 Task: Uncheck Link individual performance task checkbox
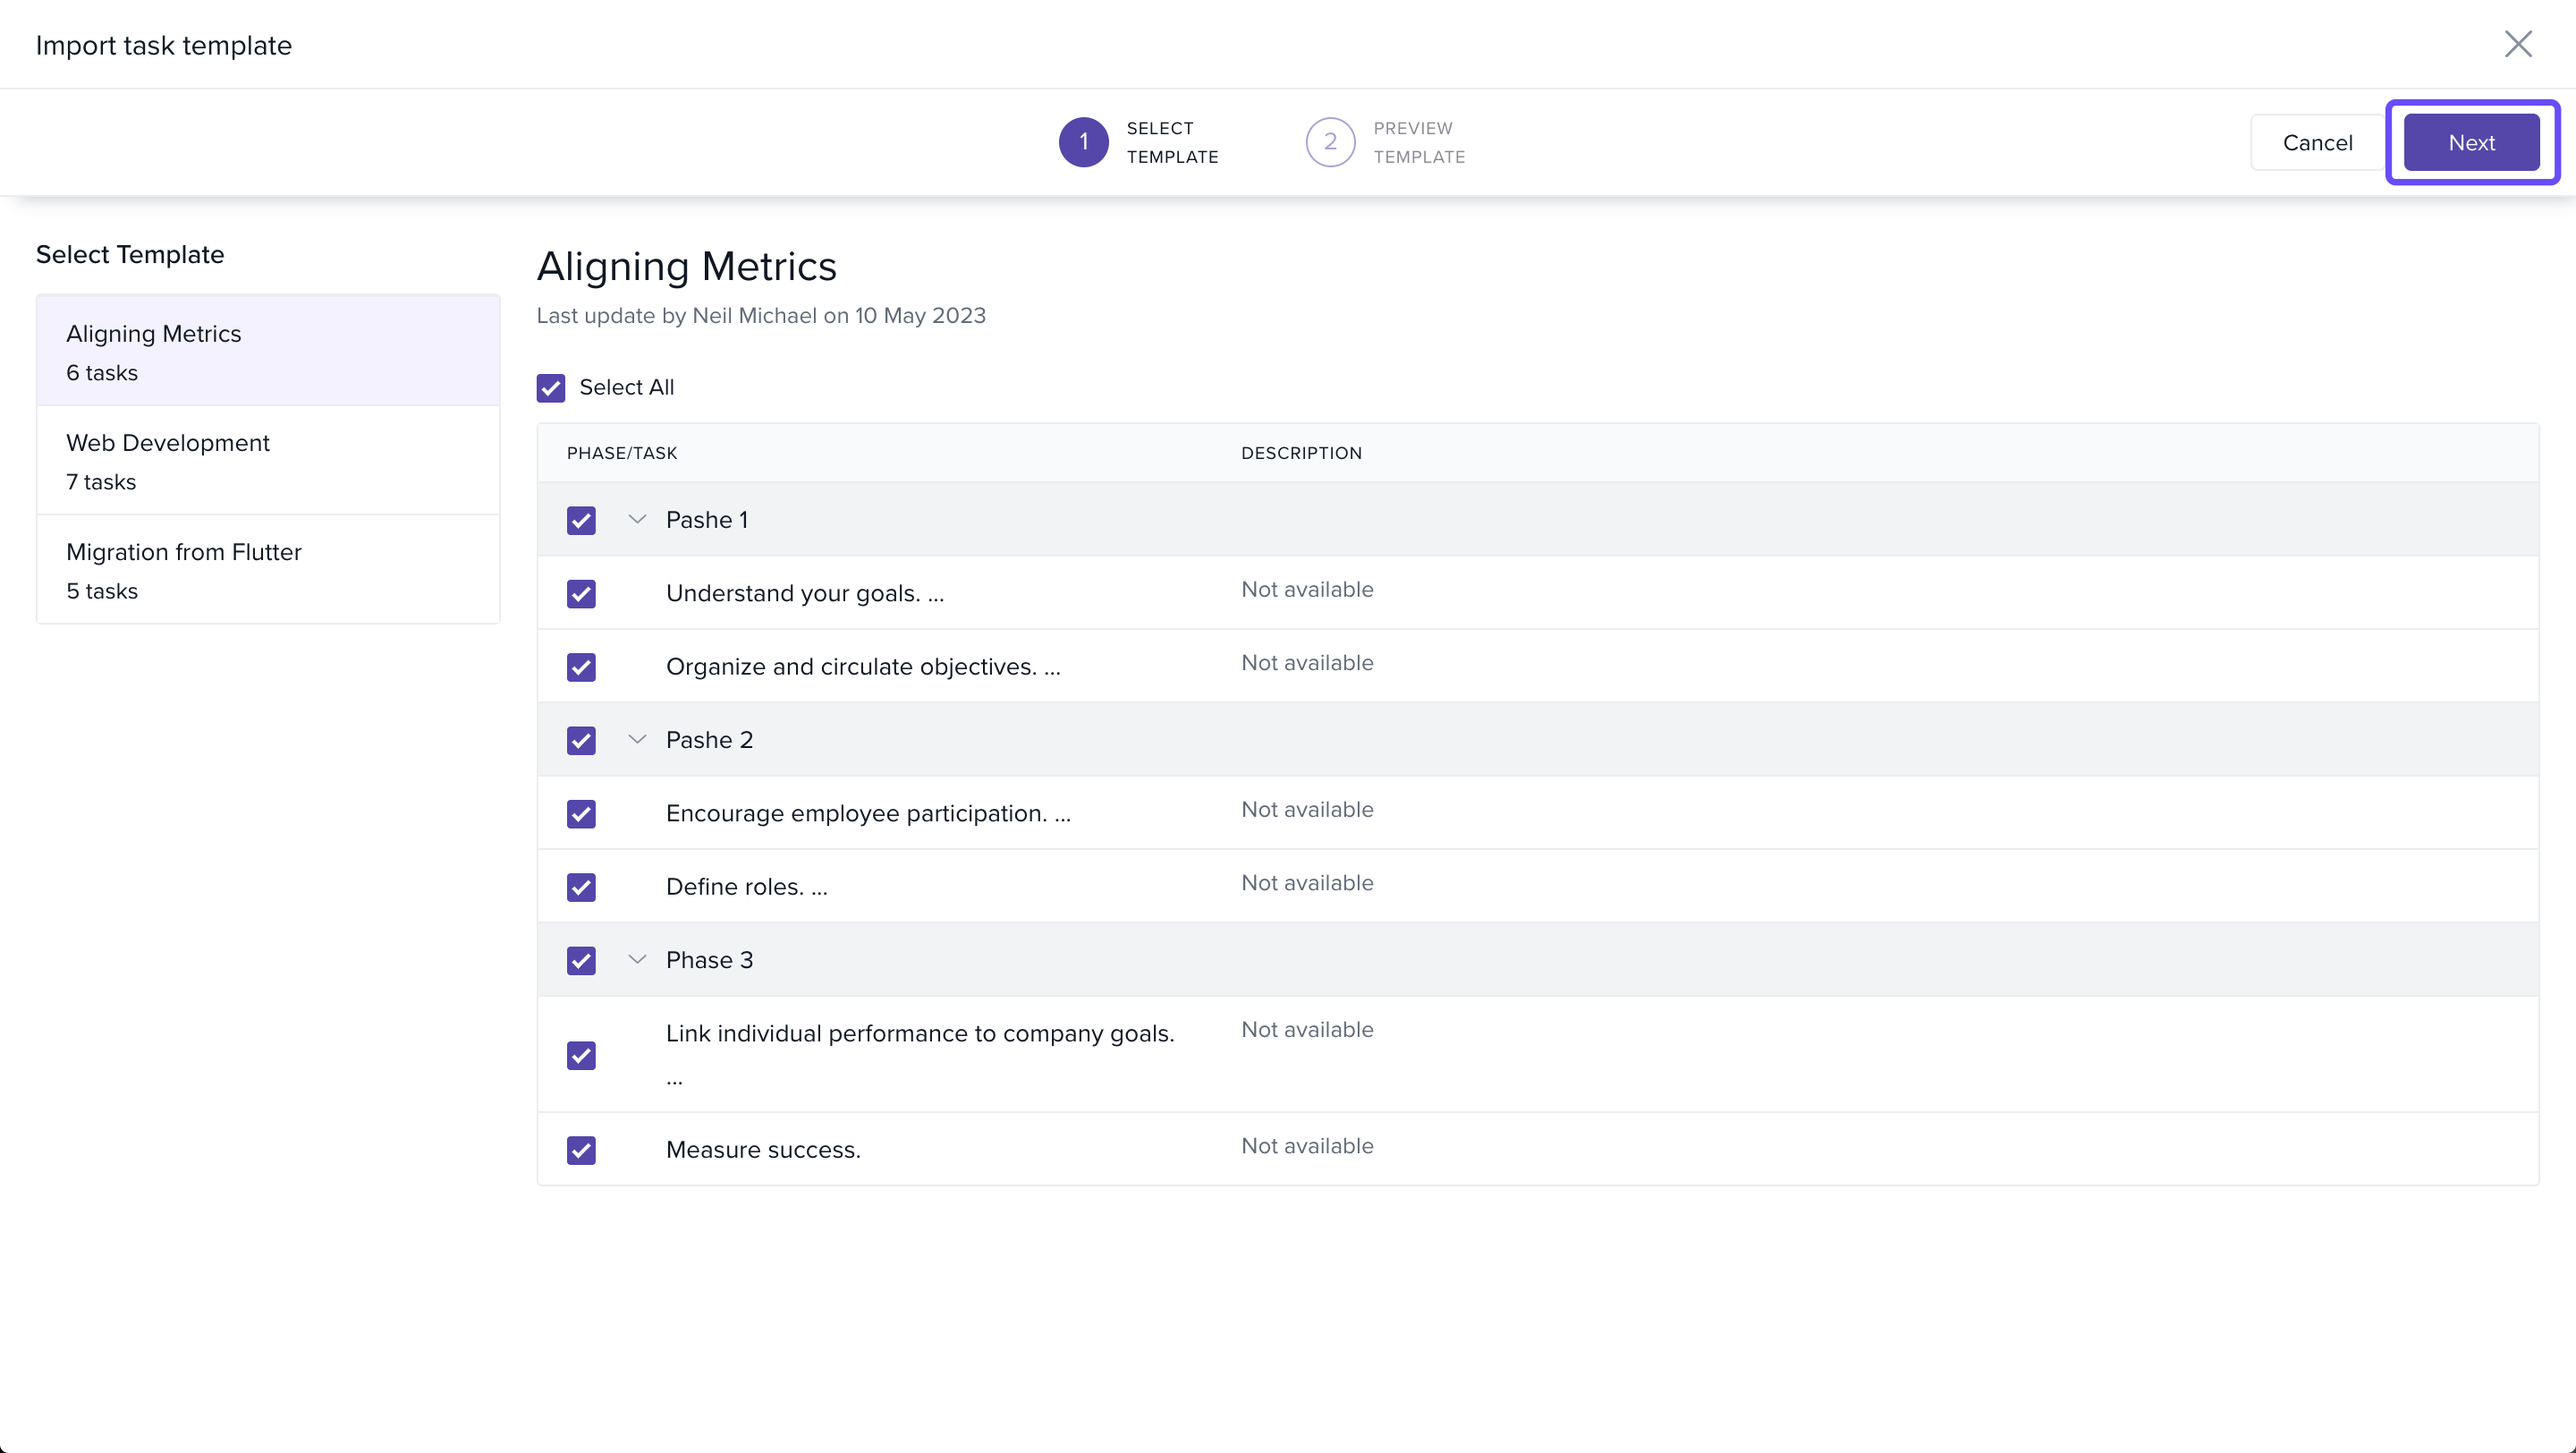click(581, 1056)
